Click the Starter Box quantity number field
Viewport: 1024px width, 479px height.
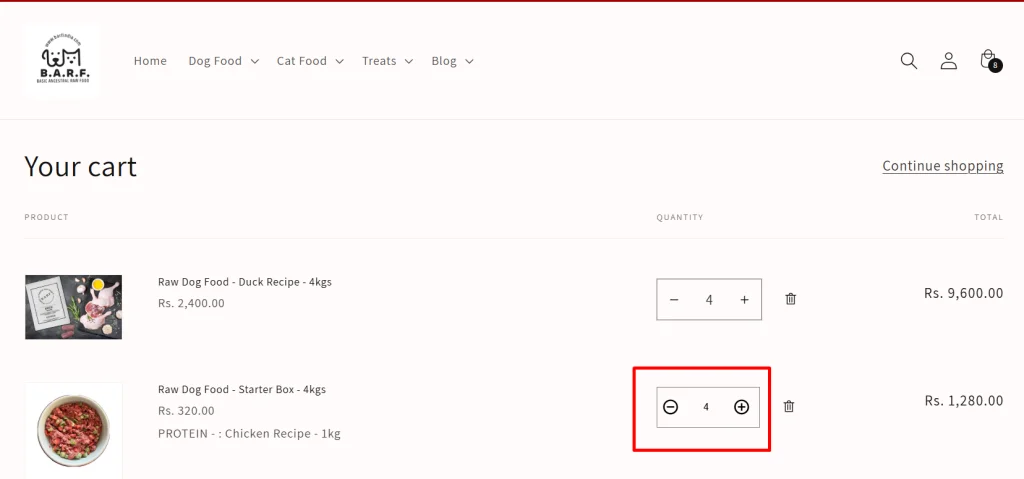pos(706,406)
